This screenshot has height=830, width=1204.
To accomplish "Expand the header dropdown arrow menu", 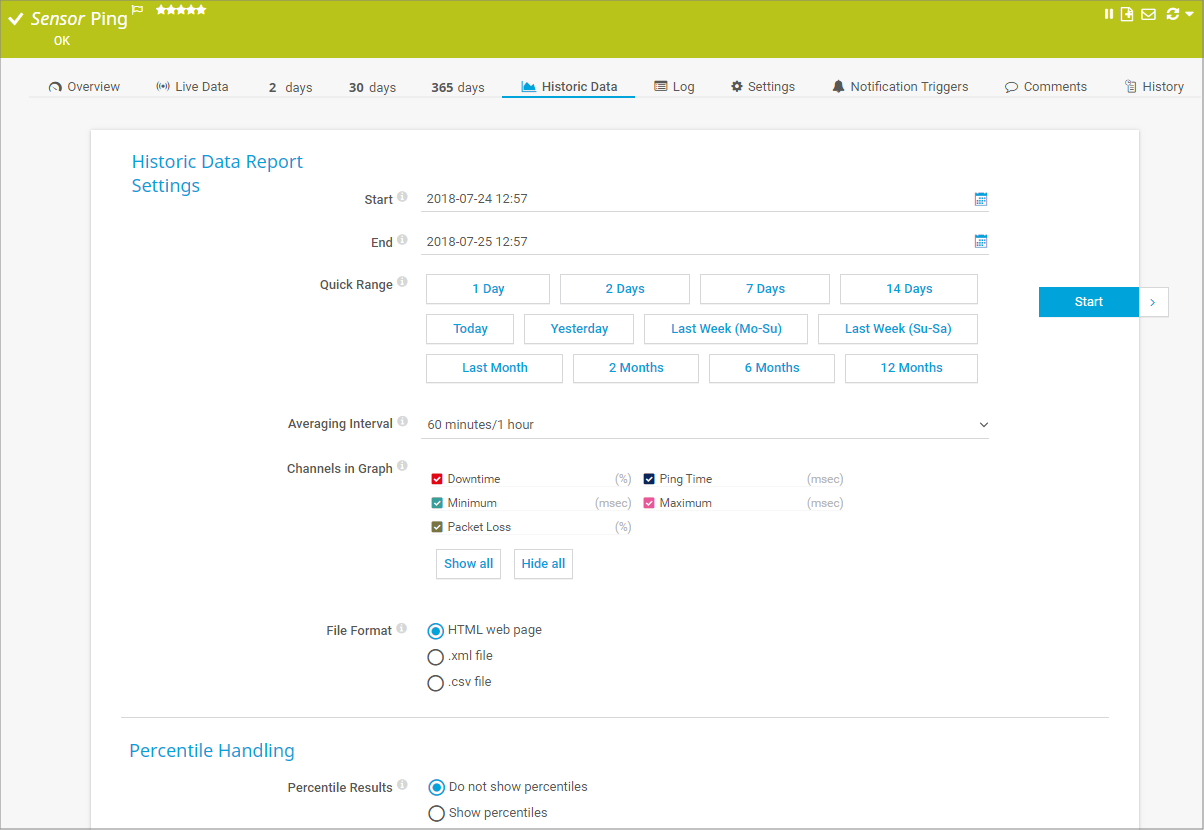I will click(1189, 14).
